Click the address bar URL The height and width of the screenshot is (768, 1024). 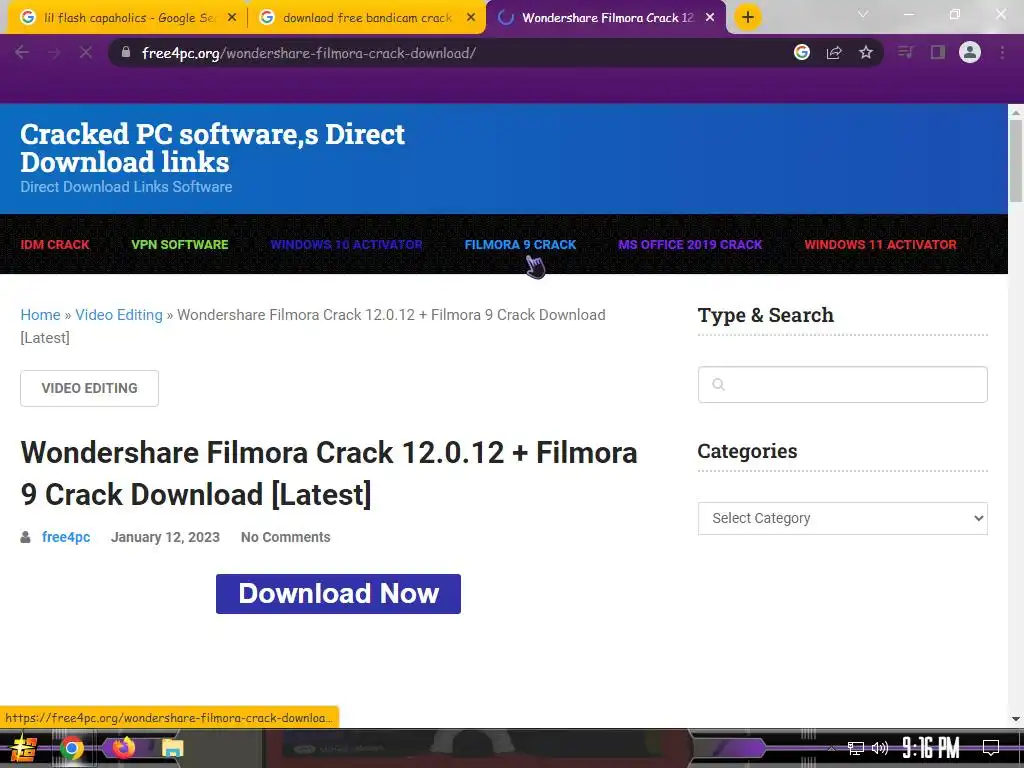309,53
